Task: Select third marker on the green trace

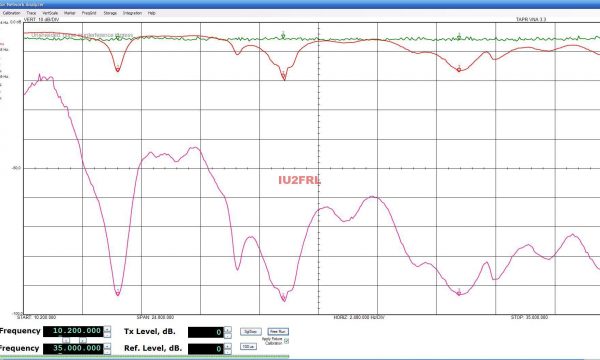Action: click(459, 37)
